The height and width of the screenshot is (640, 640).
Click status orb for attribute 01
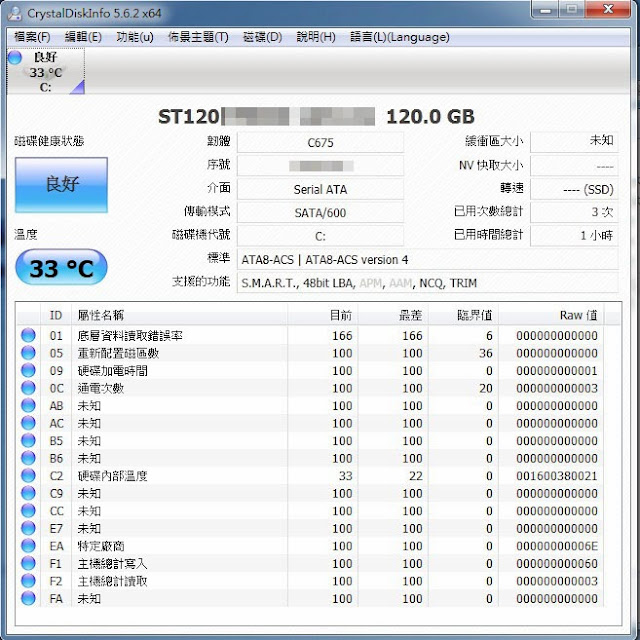(28, 335)
